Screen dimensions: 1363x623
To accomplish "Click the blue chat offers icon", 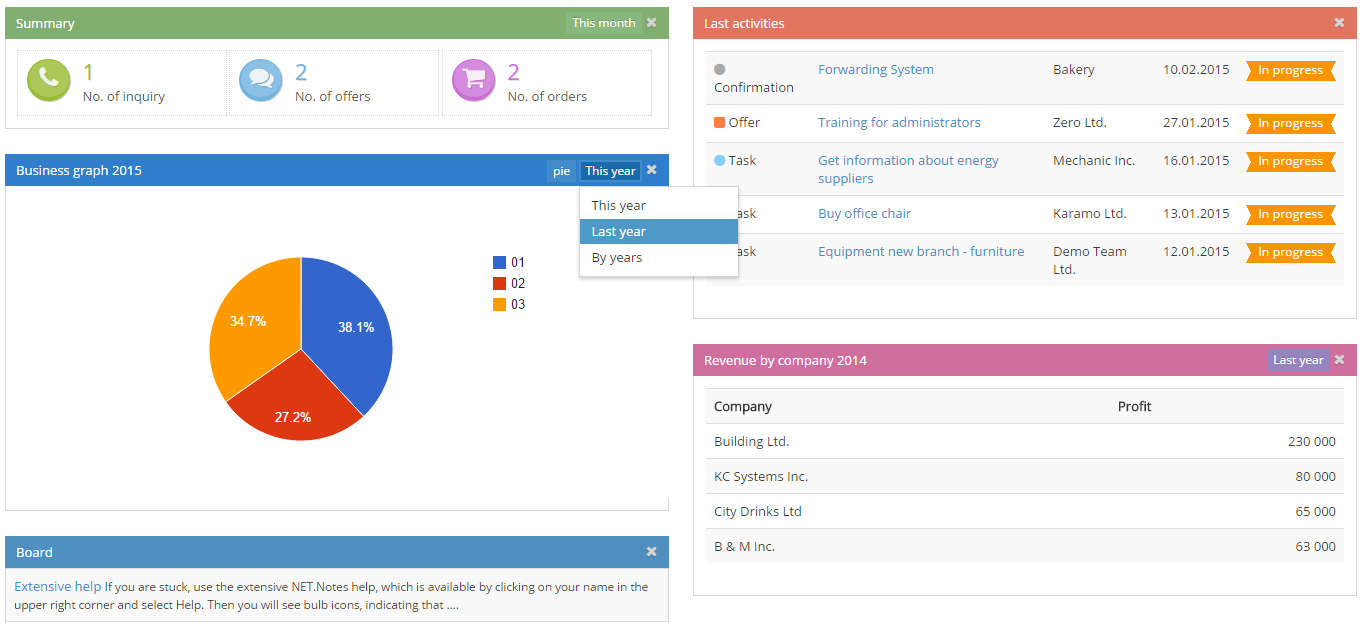I will (x=261, y=81).
